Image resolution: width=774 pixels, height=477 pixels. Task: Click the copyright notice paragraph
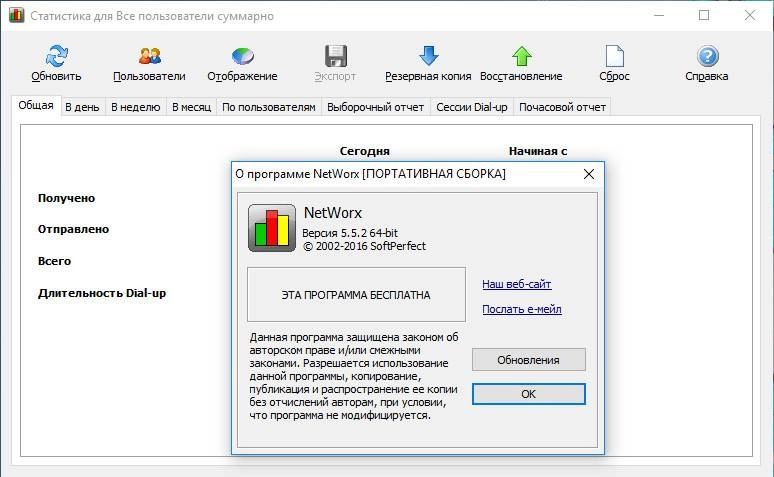coord(354,376)
